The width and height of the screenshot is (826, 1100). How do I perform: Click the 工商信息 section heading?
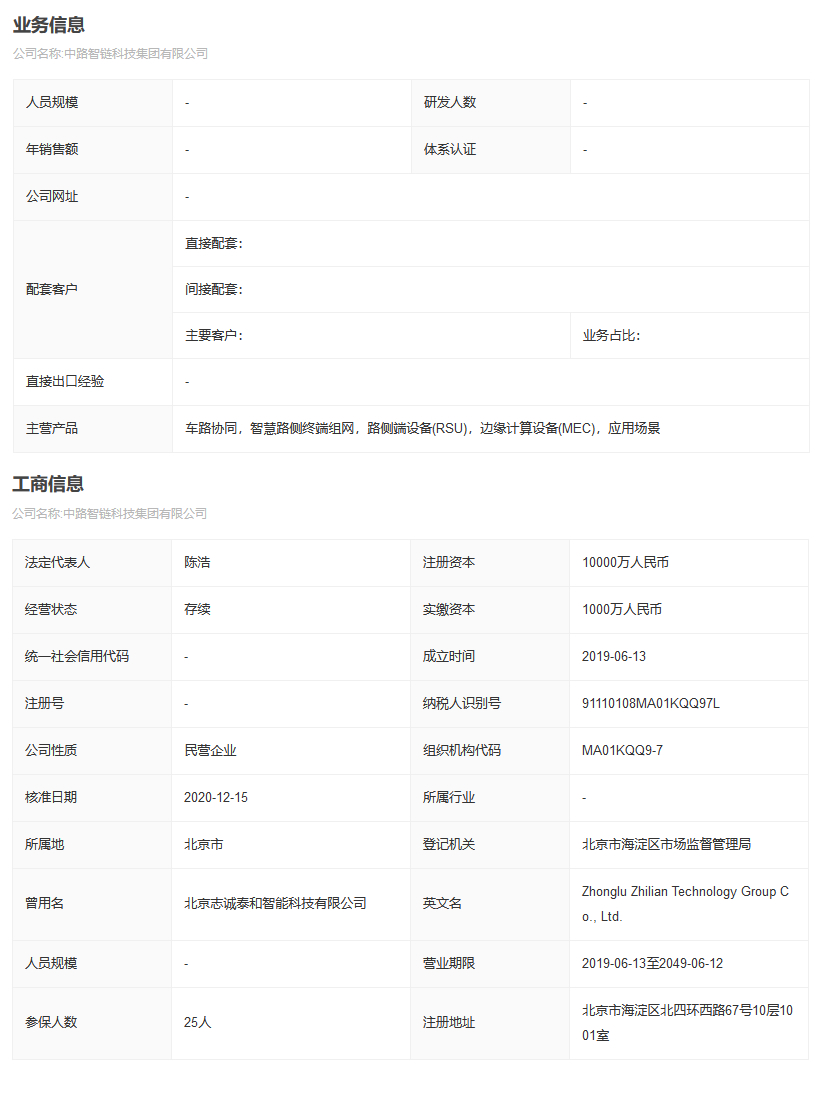(x=48, y=484)
